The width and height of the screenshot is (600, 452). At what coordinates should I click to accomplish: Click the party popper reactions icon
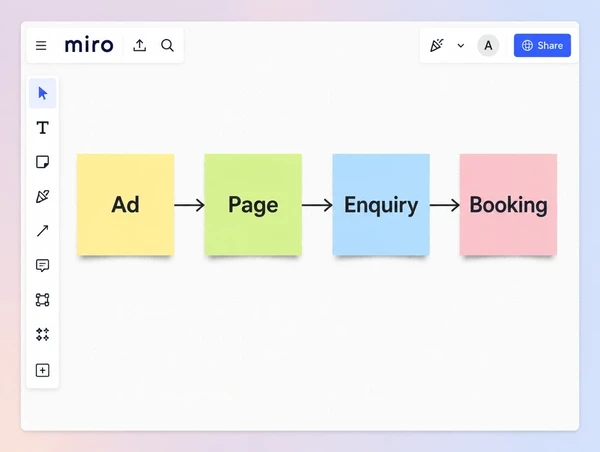pos(437,45)
